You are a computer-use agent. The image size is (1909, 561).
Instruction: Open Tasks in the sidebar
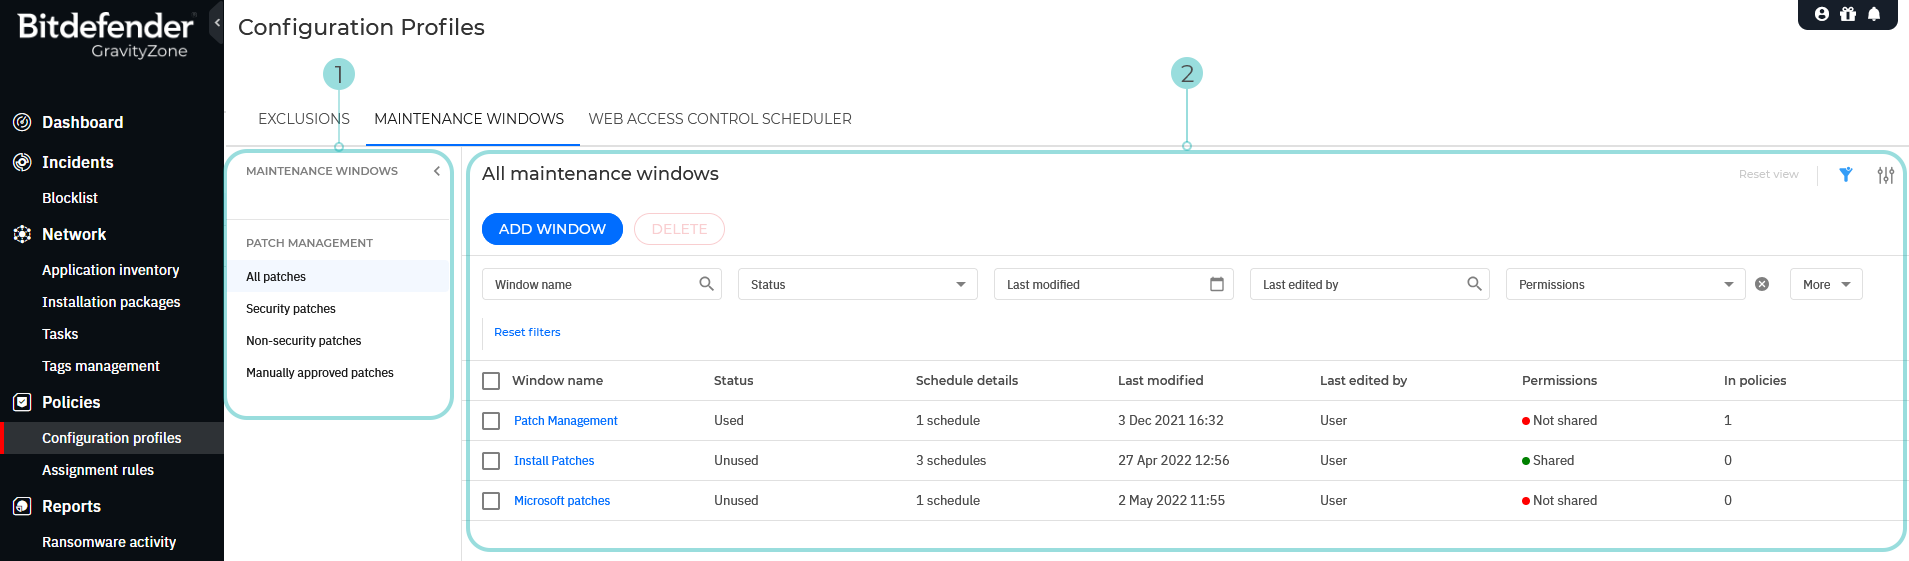point(60,334)
